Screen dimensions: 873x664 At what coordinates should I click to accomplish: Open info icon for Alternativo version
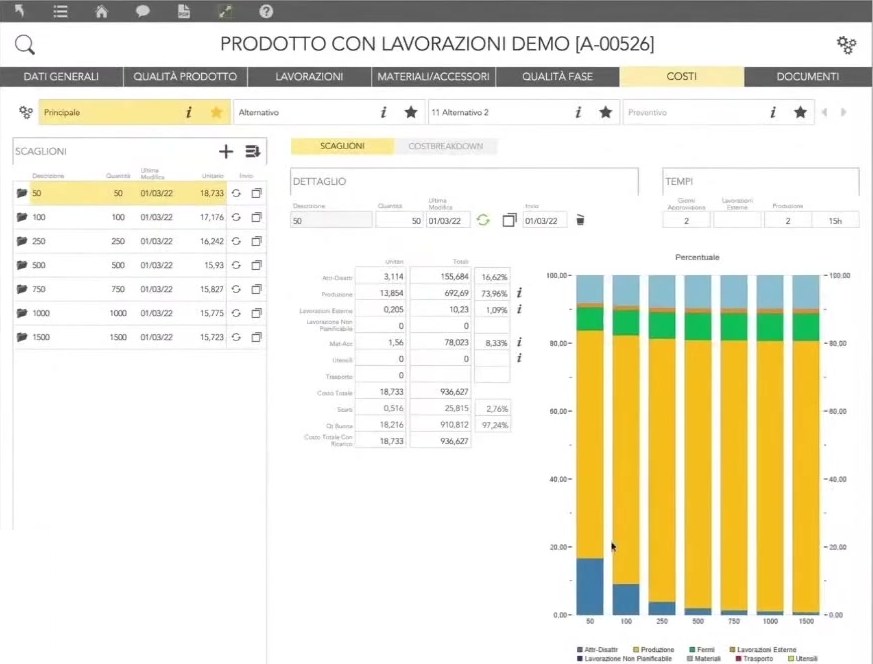coord(383,112)
